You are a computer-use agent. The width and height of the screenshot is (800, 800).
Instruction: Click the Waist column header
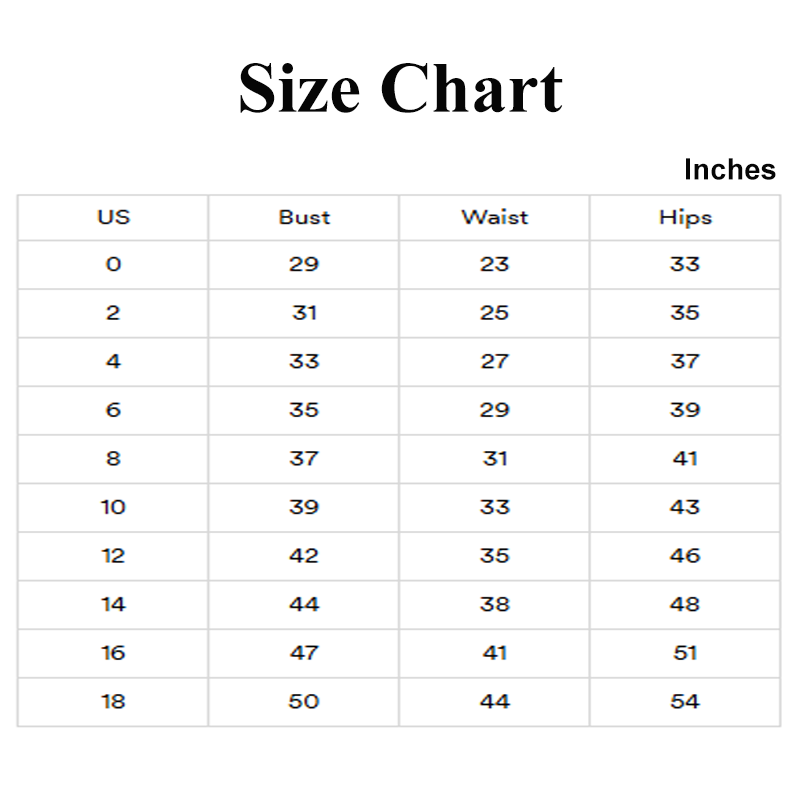tap(494, 217)
